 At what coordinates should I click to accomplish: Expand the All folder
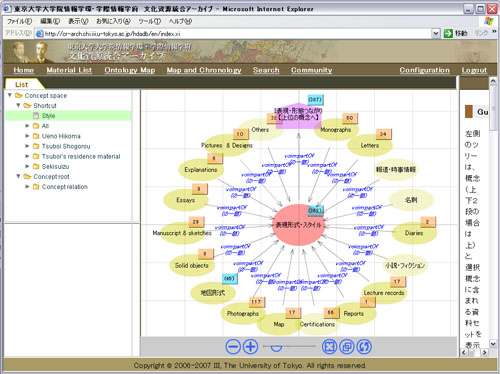(27, 126)
